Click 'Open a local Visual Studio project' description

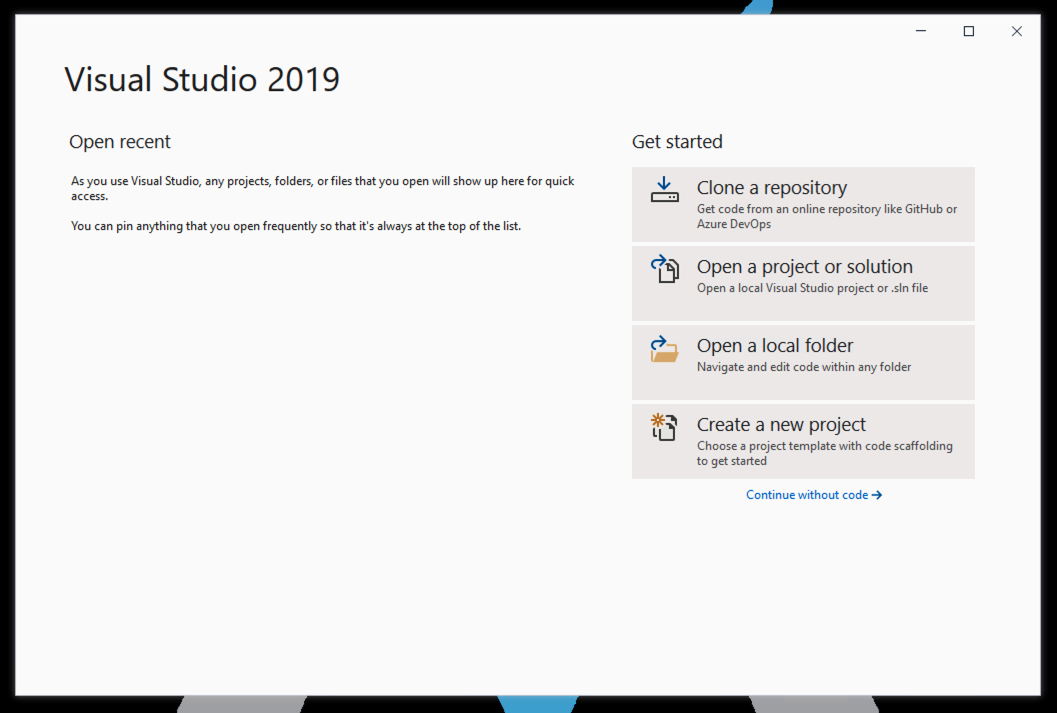pos(812,288)
